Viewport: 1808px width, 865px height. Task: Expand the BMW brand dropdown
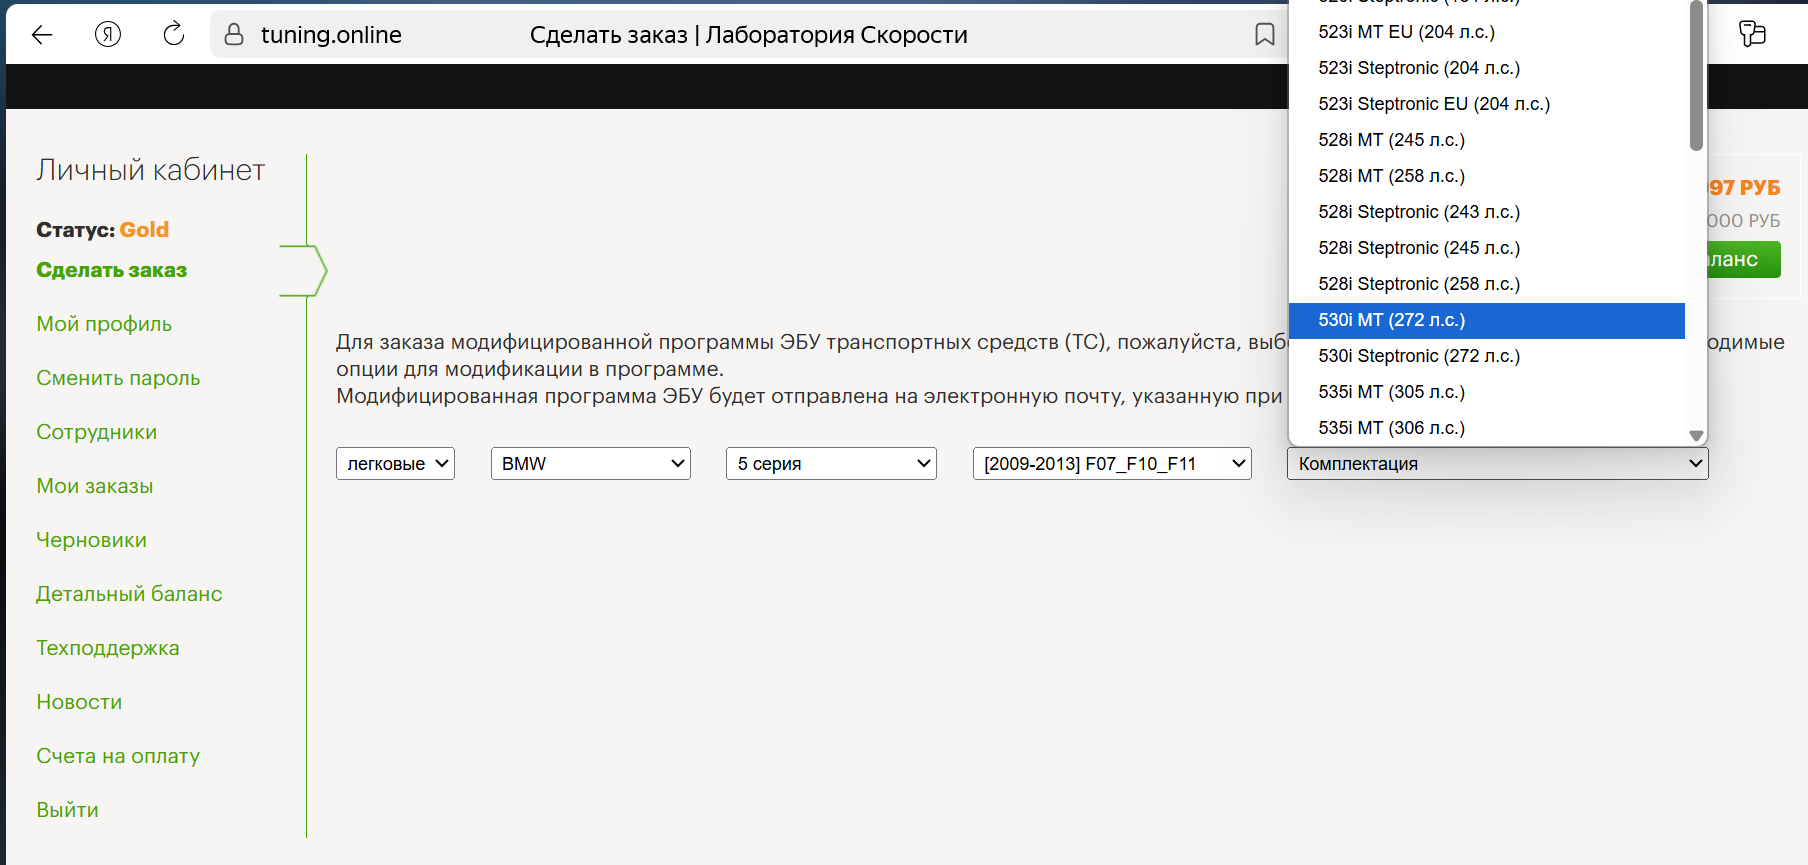click(x=590, y=463)
